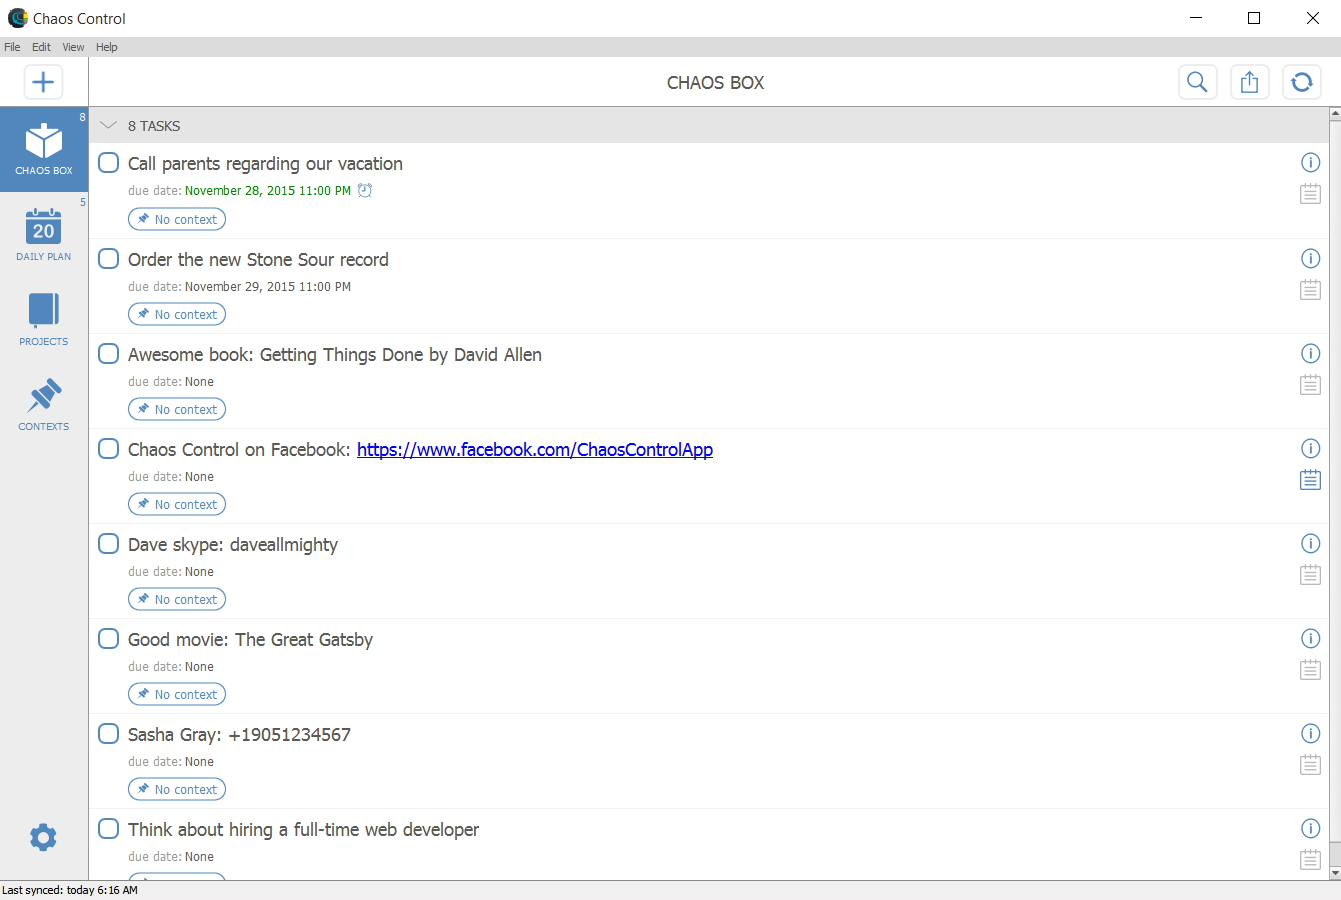The image size is (1341, 900).
Task: Show info for Awesome book task
Action: [1310, 353]
